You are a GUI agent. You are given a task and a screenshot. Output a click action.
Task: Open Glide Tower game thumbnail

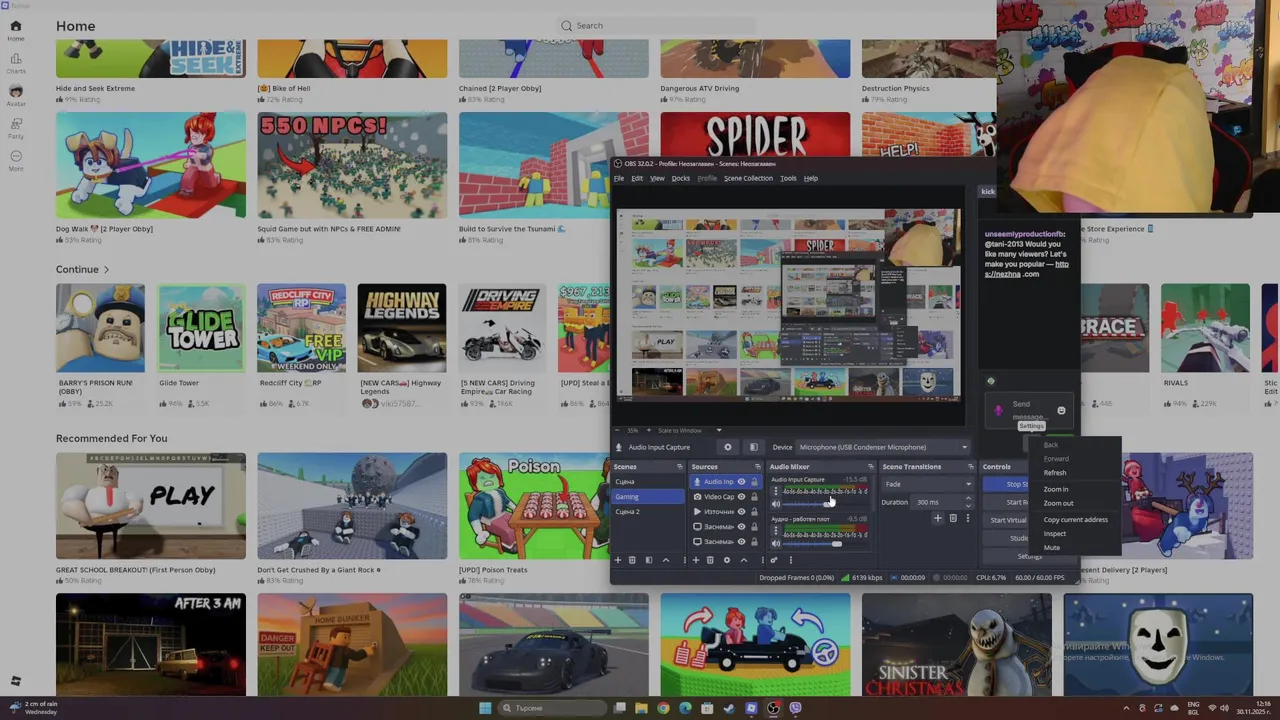pos(201,328)
